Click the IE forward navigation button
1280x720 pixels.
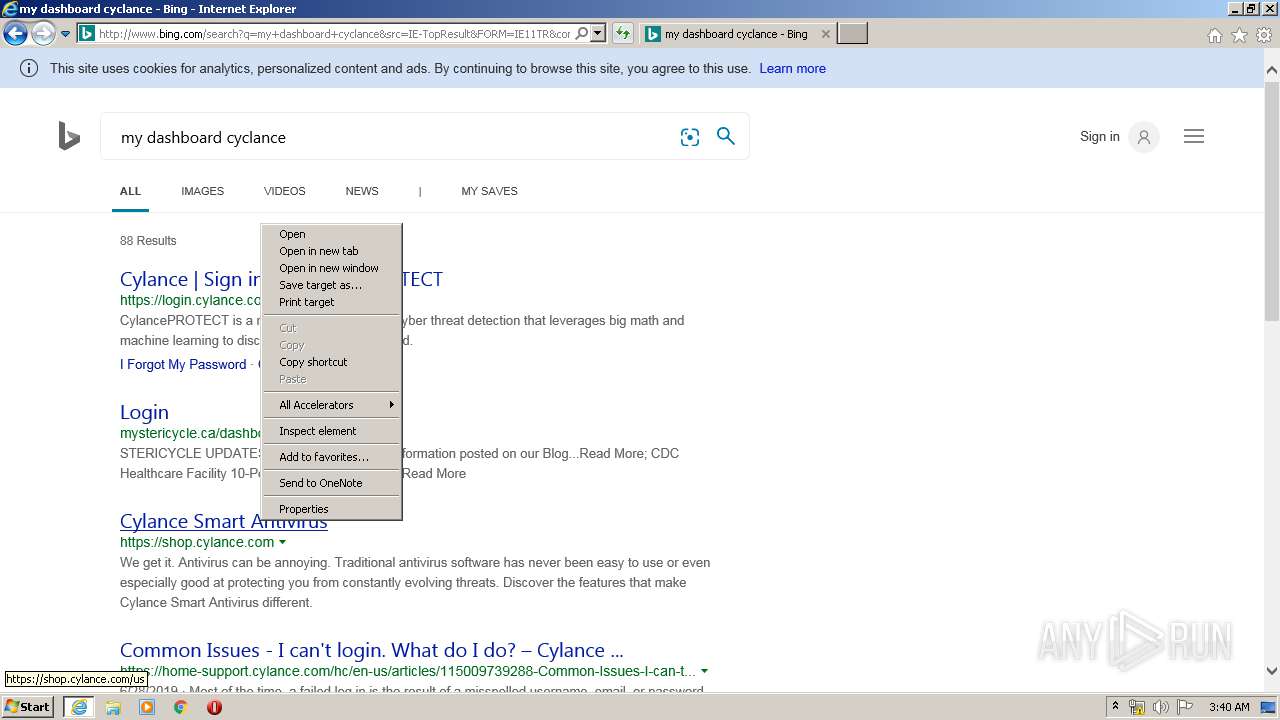[43, 34]
